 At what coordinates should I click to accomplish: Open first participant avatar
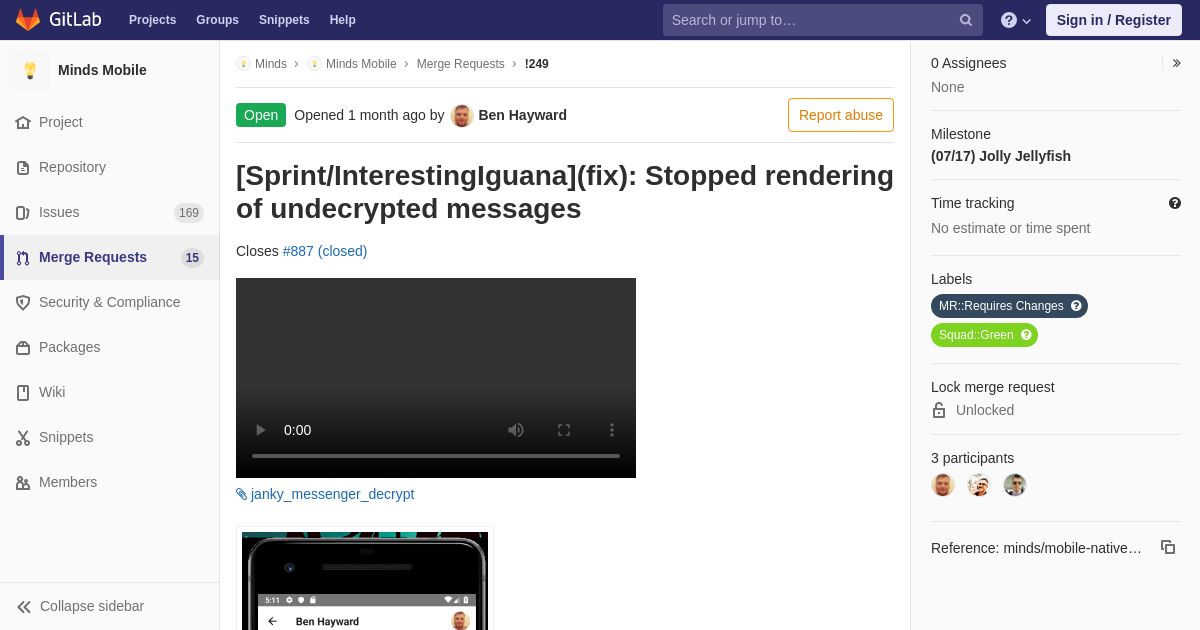943,485
